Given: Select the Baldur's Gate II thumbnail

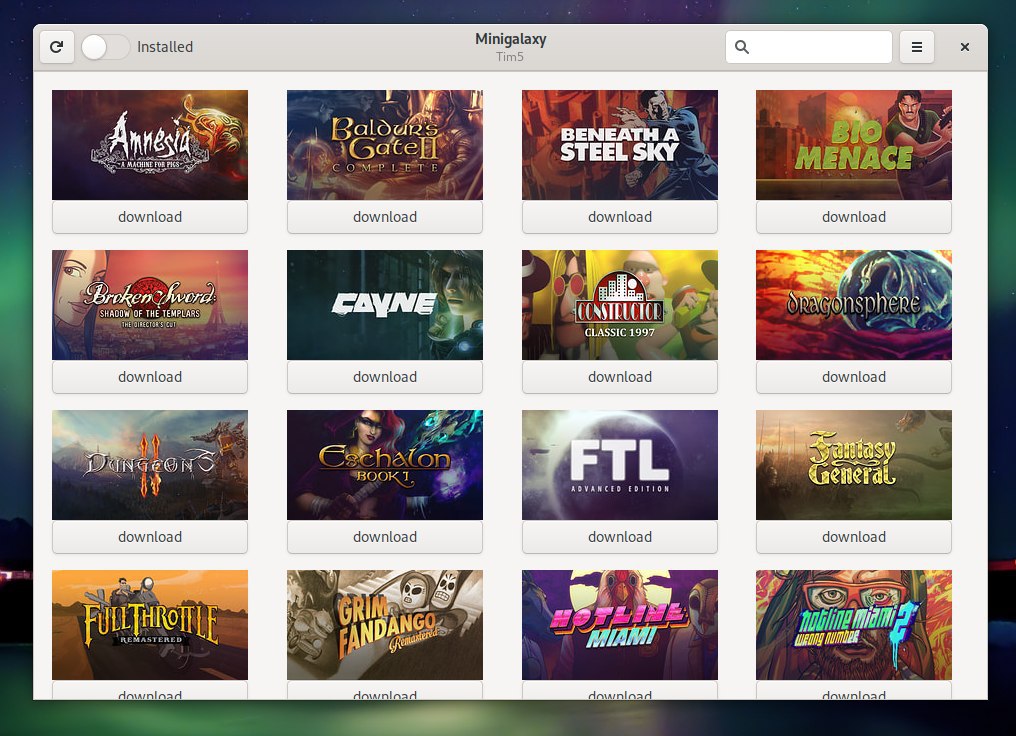Looking at the screenshot, I should [385, 145].
